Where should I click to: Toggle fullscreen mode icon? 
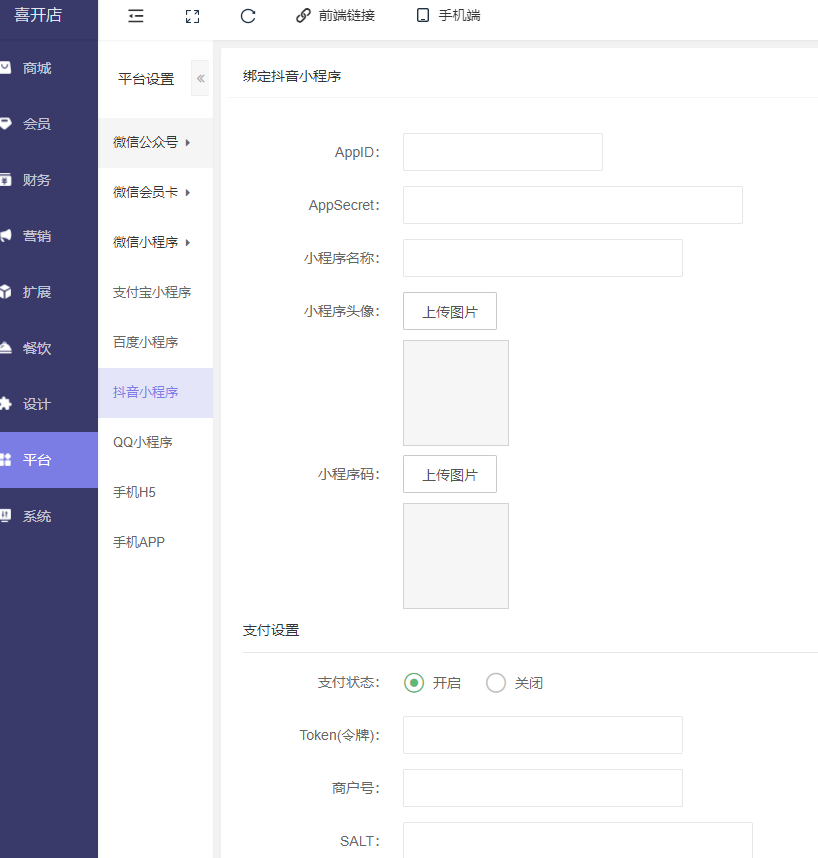tap(192, 16)
